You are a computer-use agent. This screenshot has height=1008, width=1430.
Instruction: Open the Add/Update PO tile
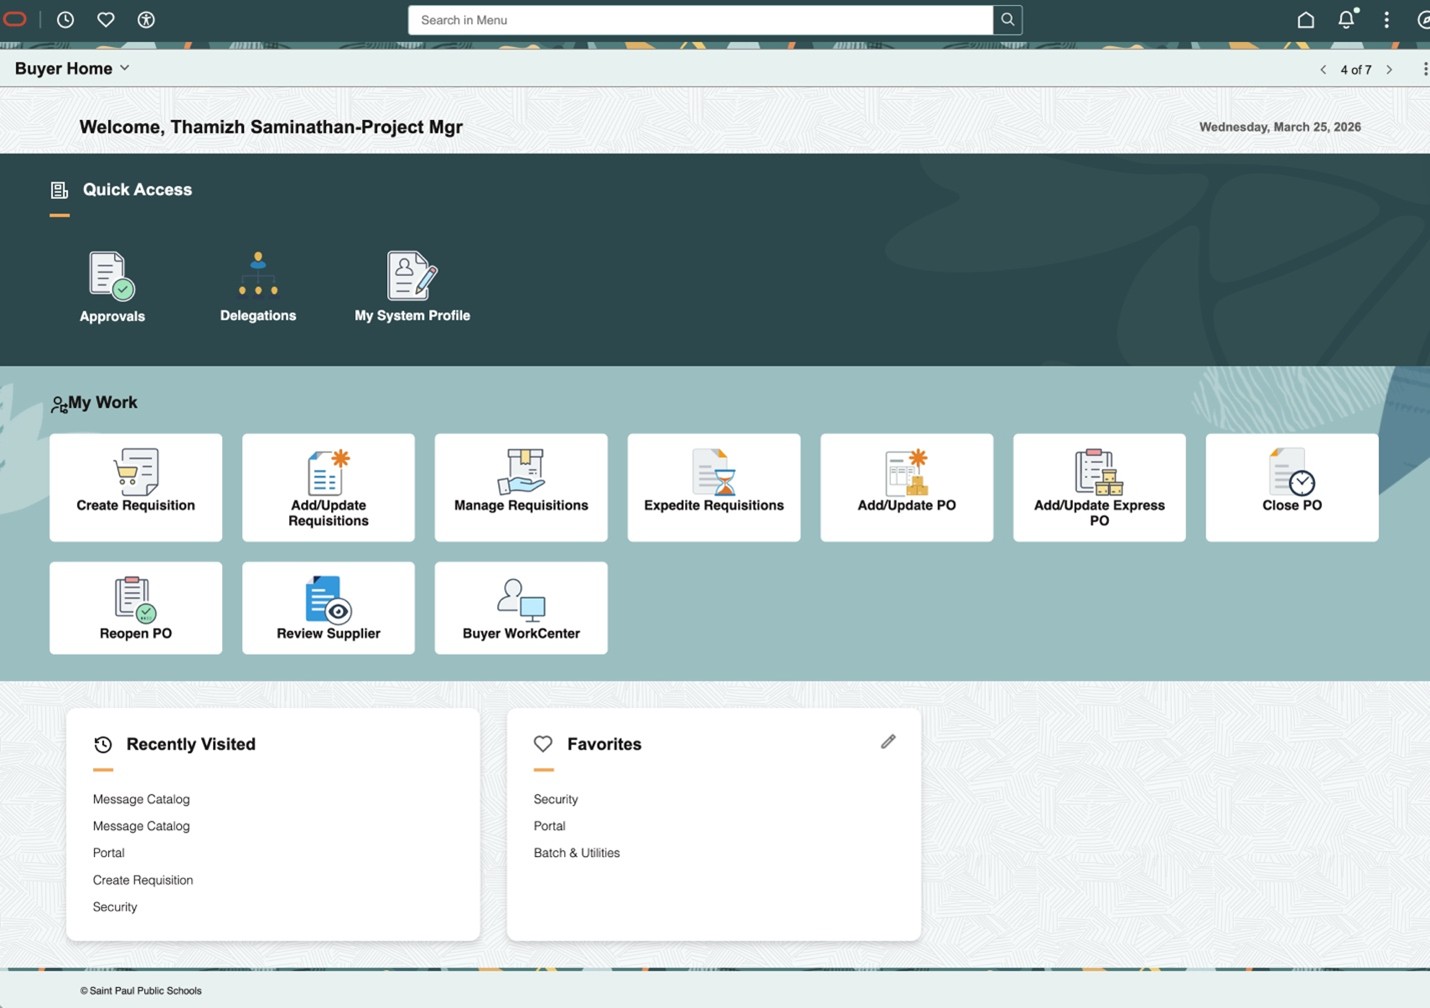[907, 487]
